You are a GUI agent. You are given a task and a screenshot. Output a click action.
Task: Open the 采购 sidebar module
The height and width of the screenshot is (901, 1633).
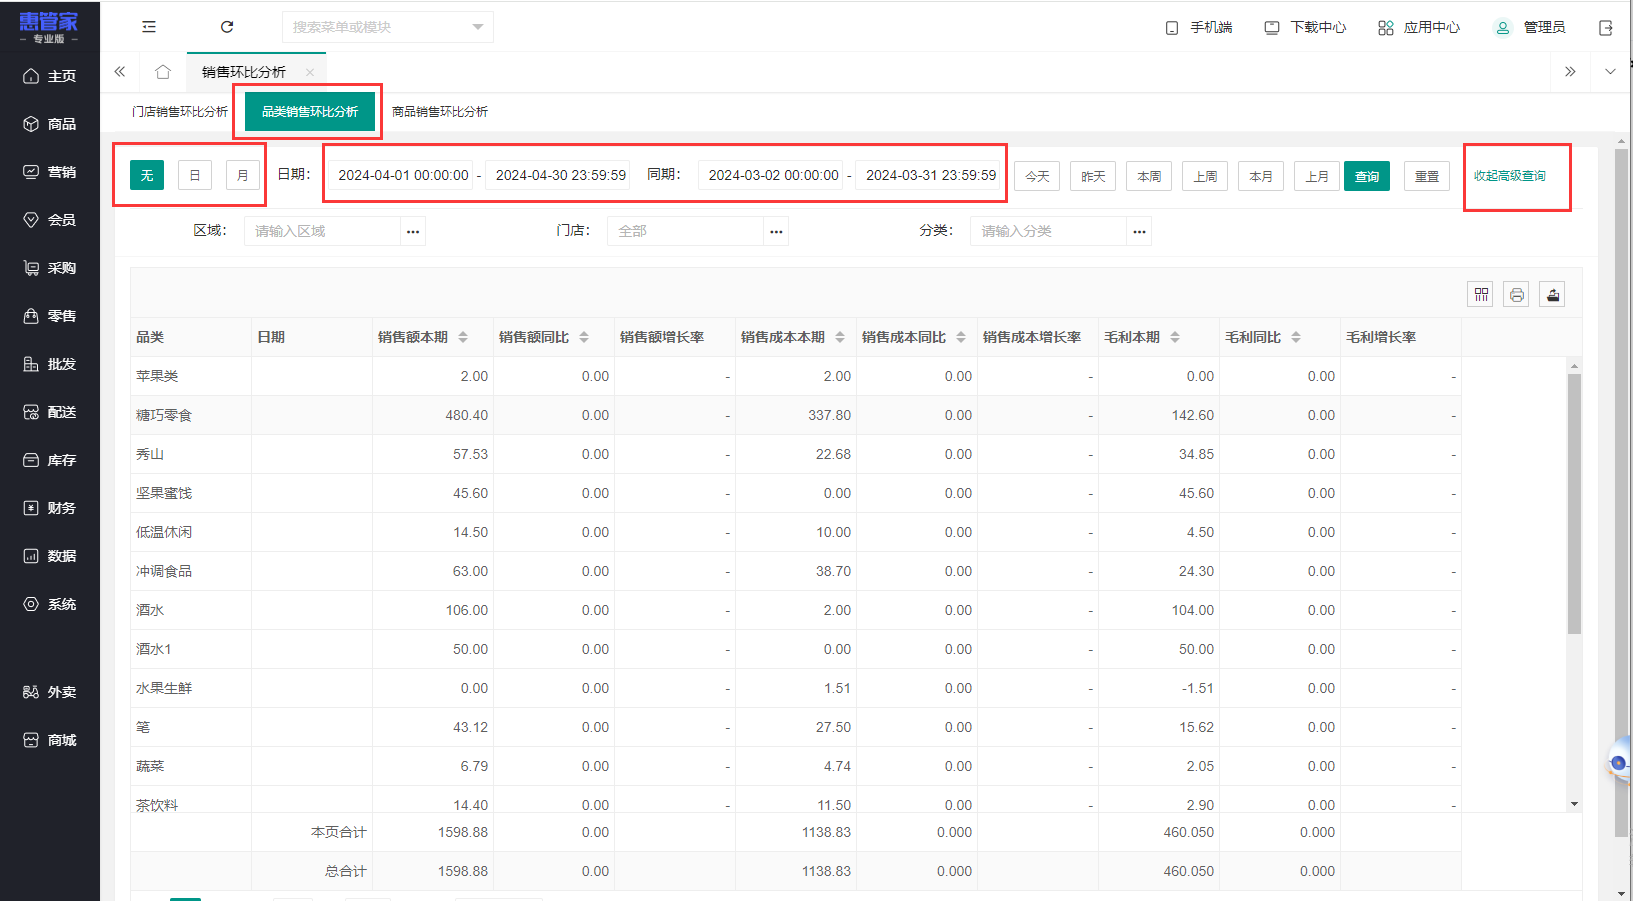tap(50, 268)
